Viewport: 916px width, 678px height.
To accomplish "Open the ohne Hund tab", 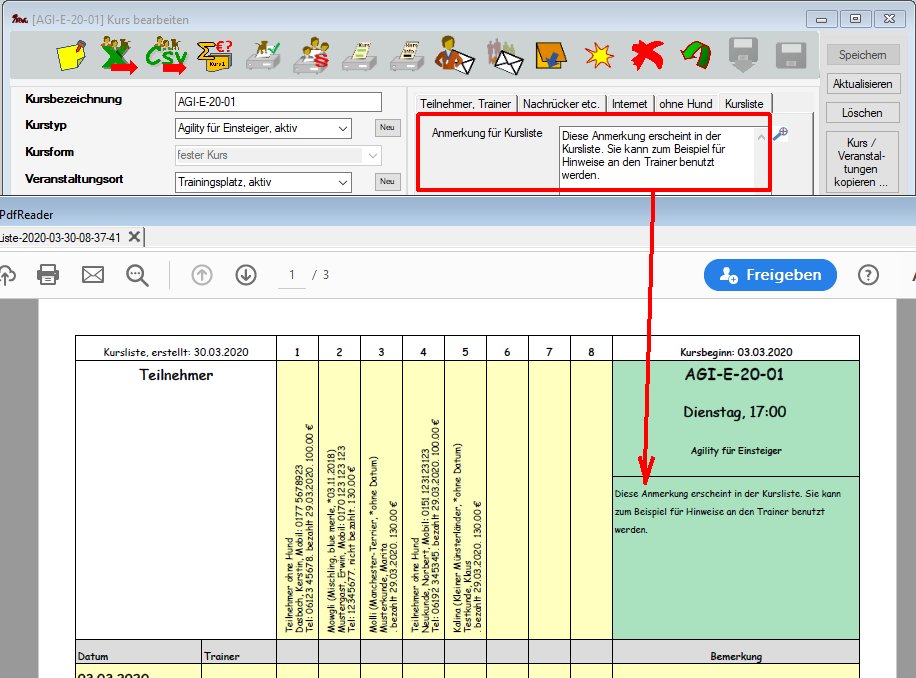I will 685,103.
